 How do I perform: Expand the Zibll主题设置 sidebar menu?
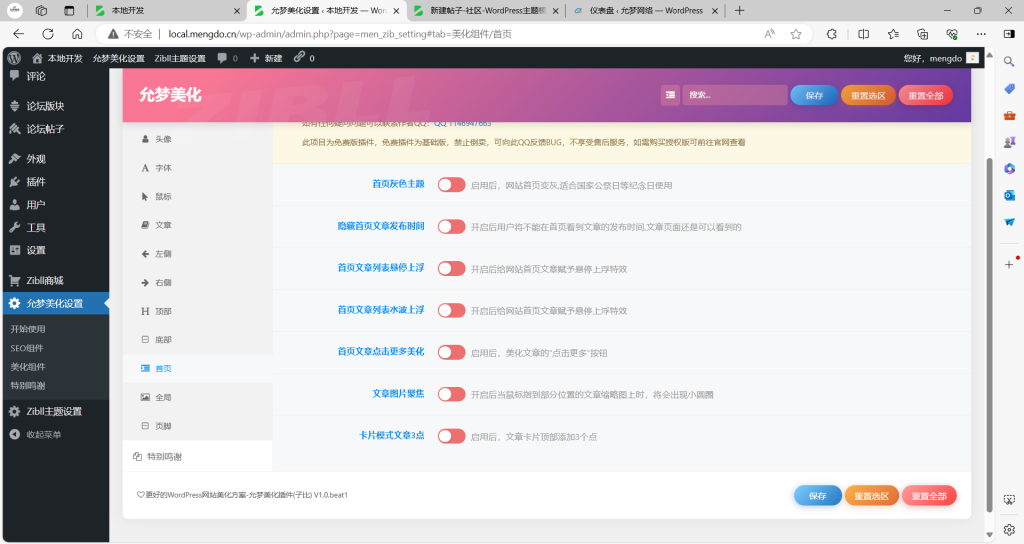click(53, 411)
